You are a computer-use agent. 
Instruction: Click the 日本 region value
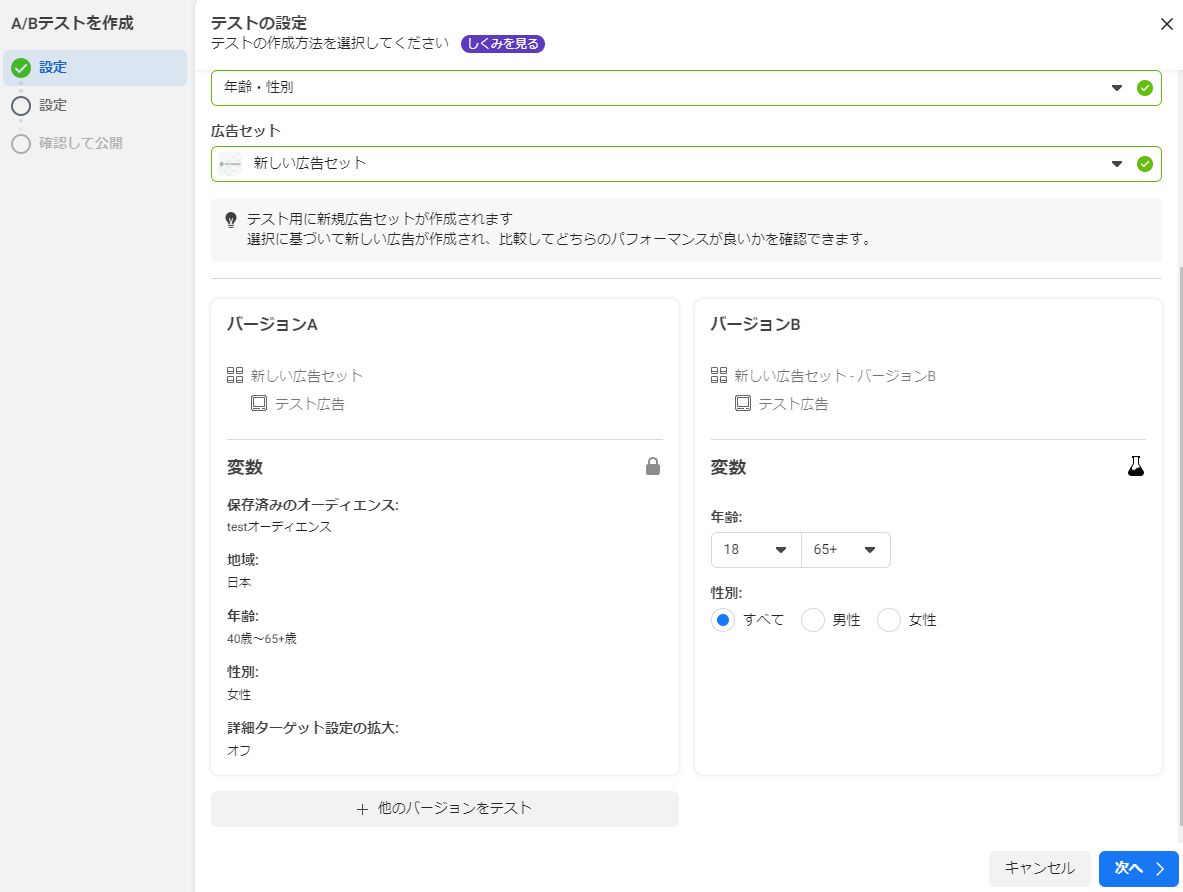239,583
